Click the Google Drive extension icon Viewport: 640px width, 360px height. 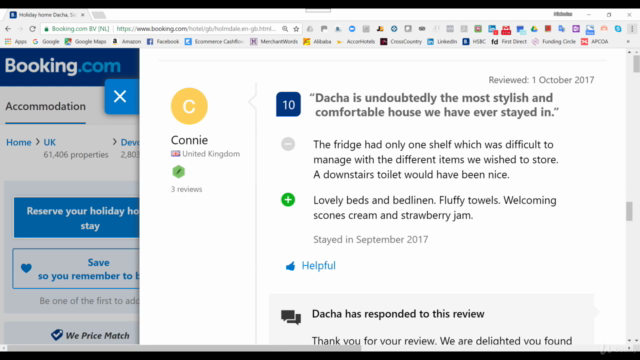534,29
